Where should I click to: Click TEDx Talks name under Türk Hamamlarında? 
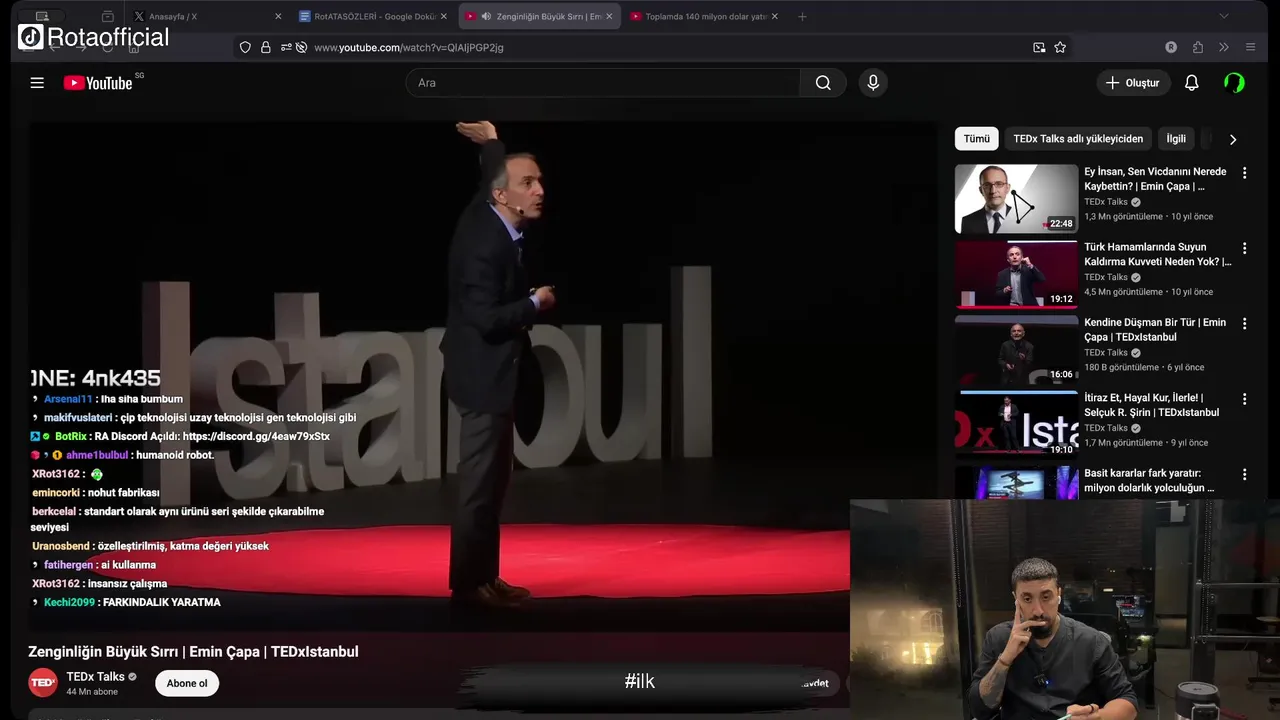click(x=1106, y=277)
